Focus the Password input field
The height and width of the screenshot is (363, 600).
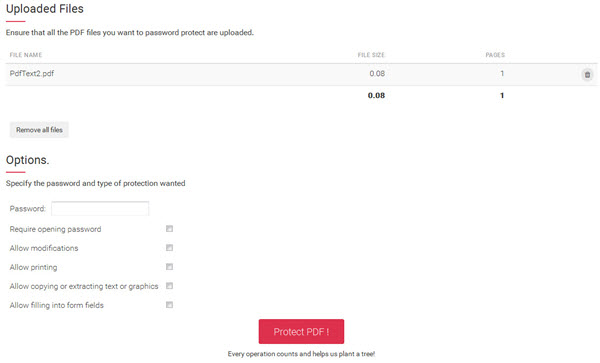(100, 208)
